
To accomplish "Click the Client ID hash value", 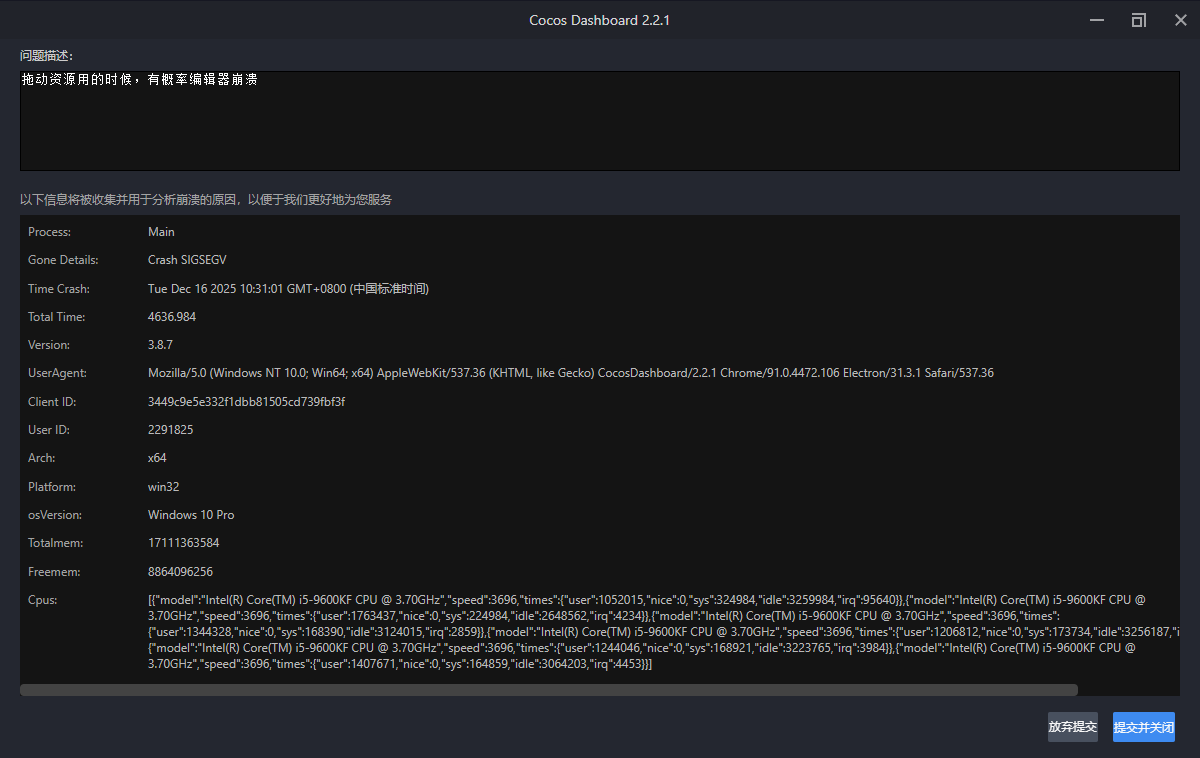I will [246, 402].
